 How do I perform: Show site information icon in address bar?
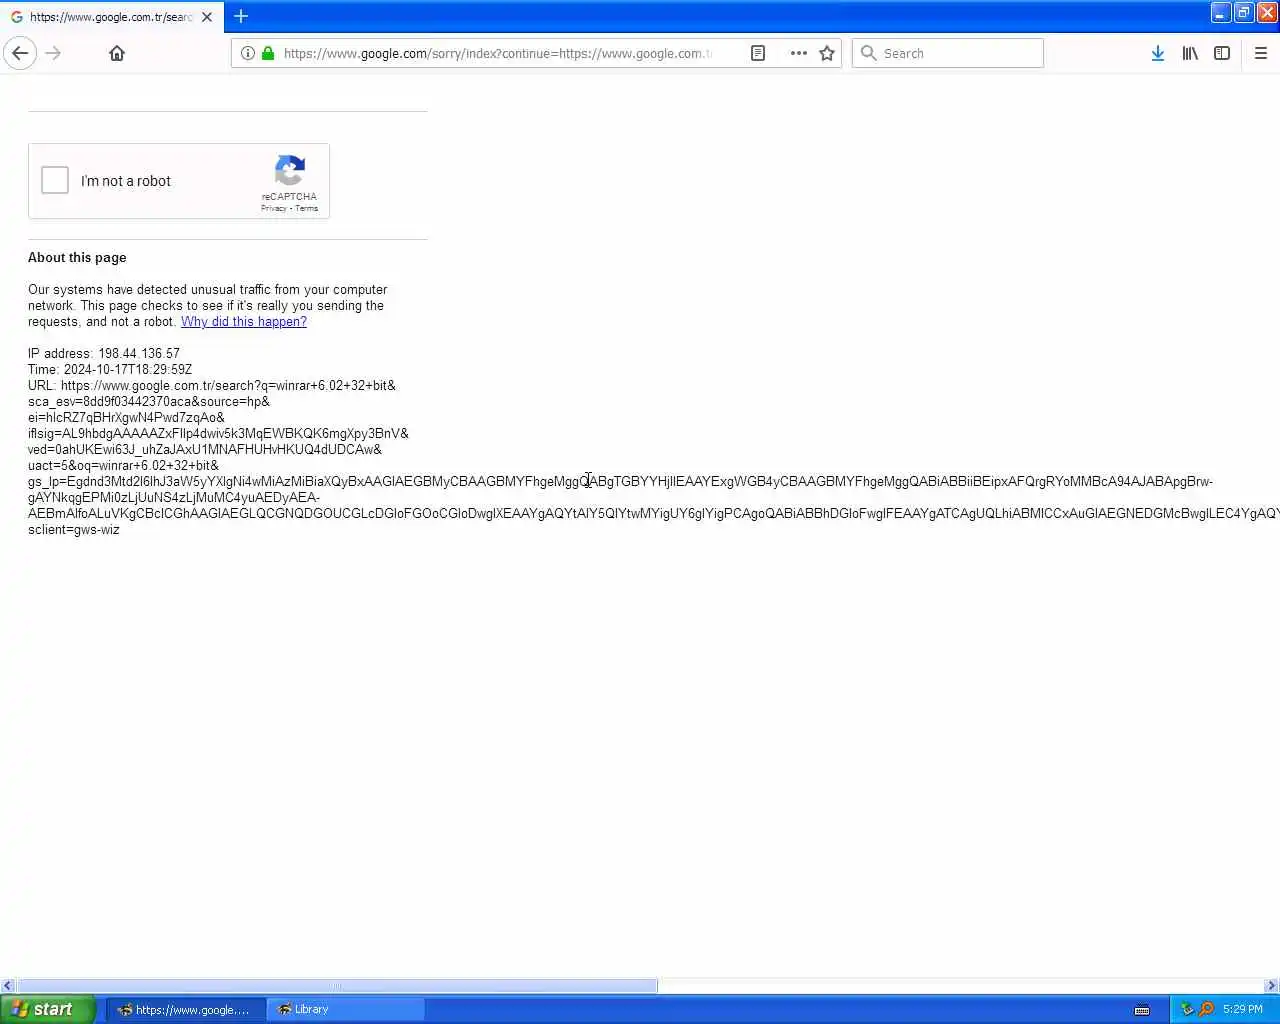248,53
